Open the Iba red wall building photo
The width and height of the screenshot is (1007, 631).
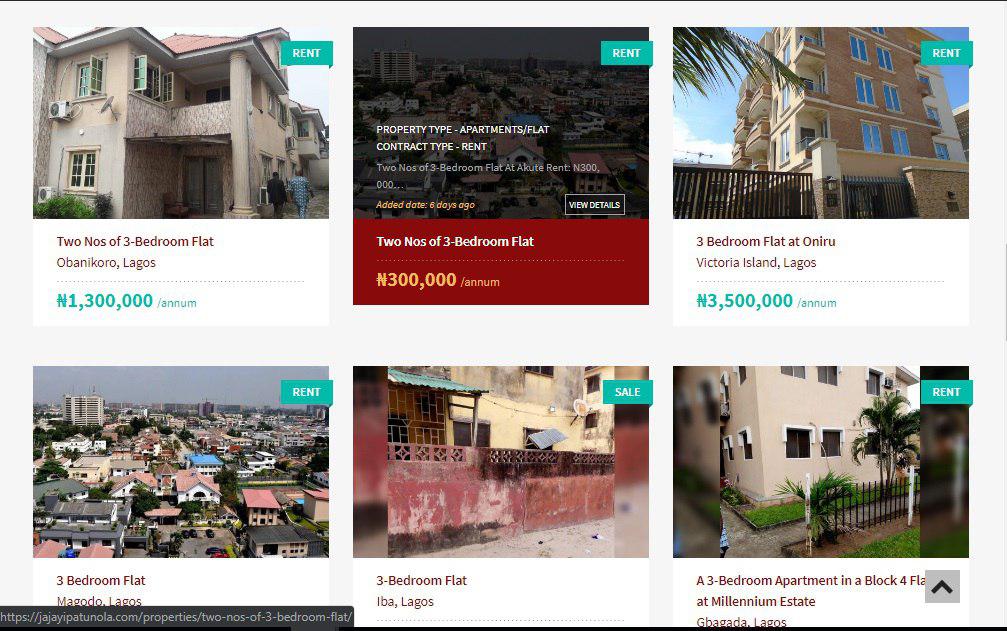pos(501,462)
